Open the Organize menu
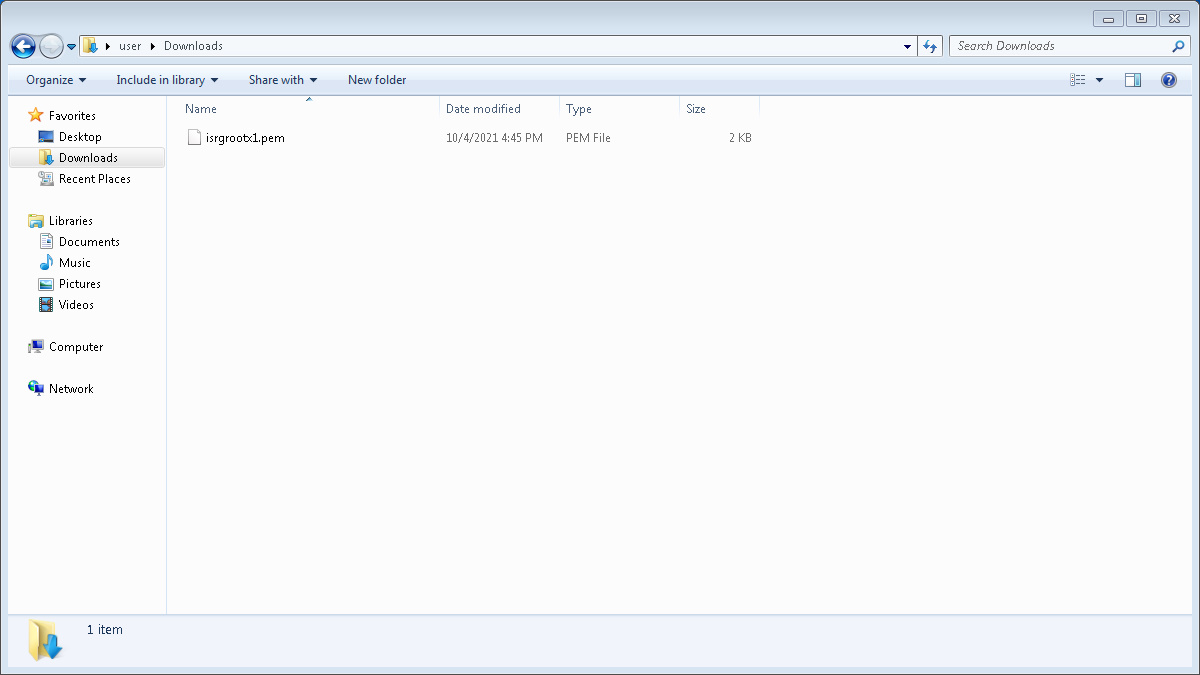Screen dimensions: 1200x675 click(x=56, y=80)
